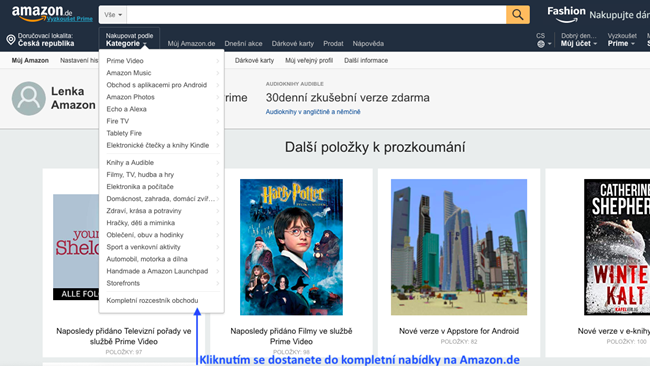Image resolution: width=650 pixels, height=366 pixels.
Task: Toggle the Nakupovat podle Kategorie dropdown
Action: 129,40
